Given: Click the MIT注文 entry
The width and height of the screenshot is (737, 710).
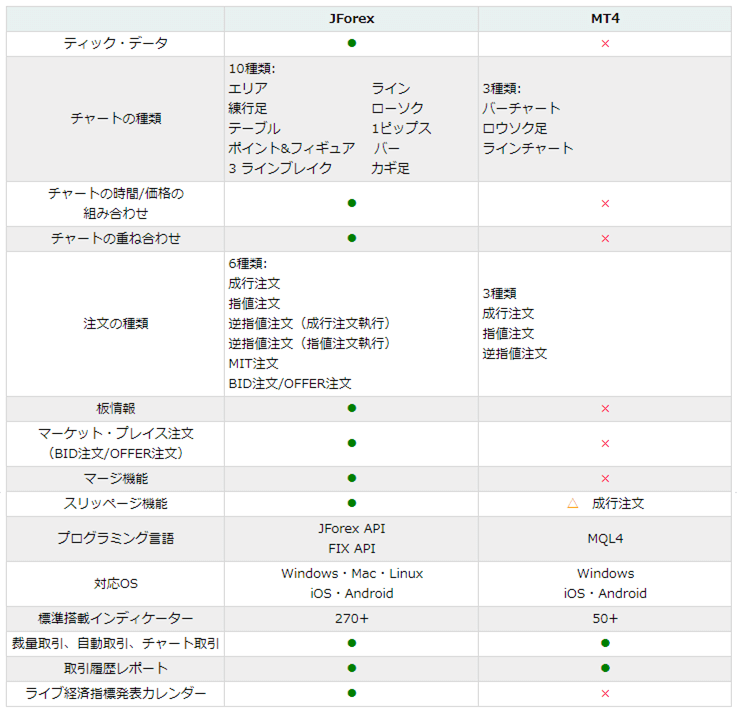Looking at the screenshot, I should tap(253, 363).
